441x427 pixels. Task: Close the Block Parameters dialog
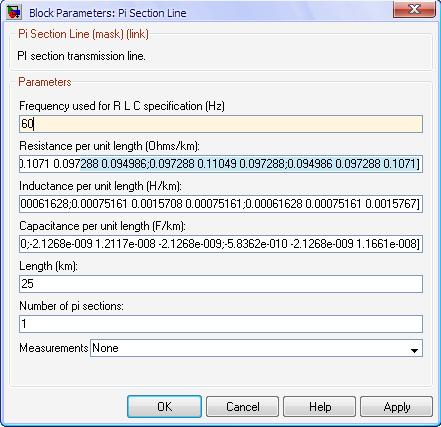[x=414, y=9]
